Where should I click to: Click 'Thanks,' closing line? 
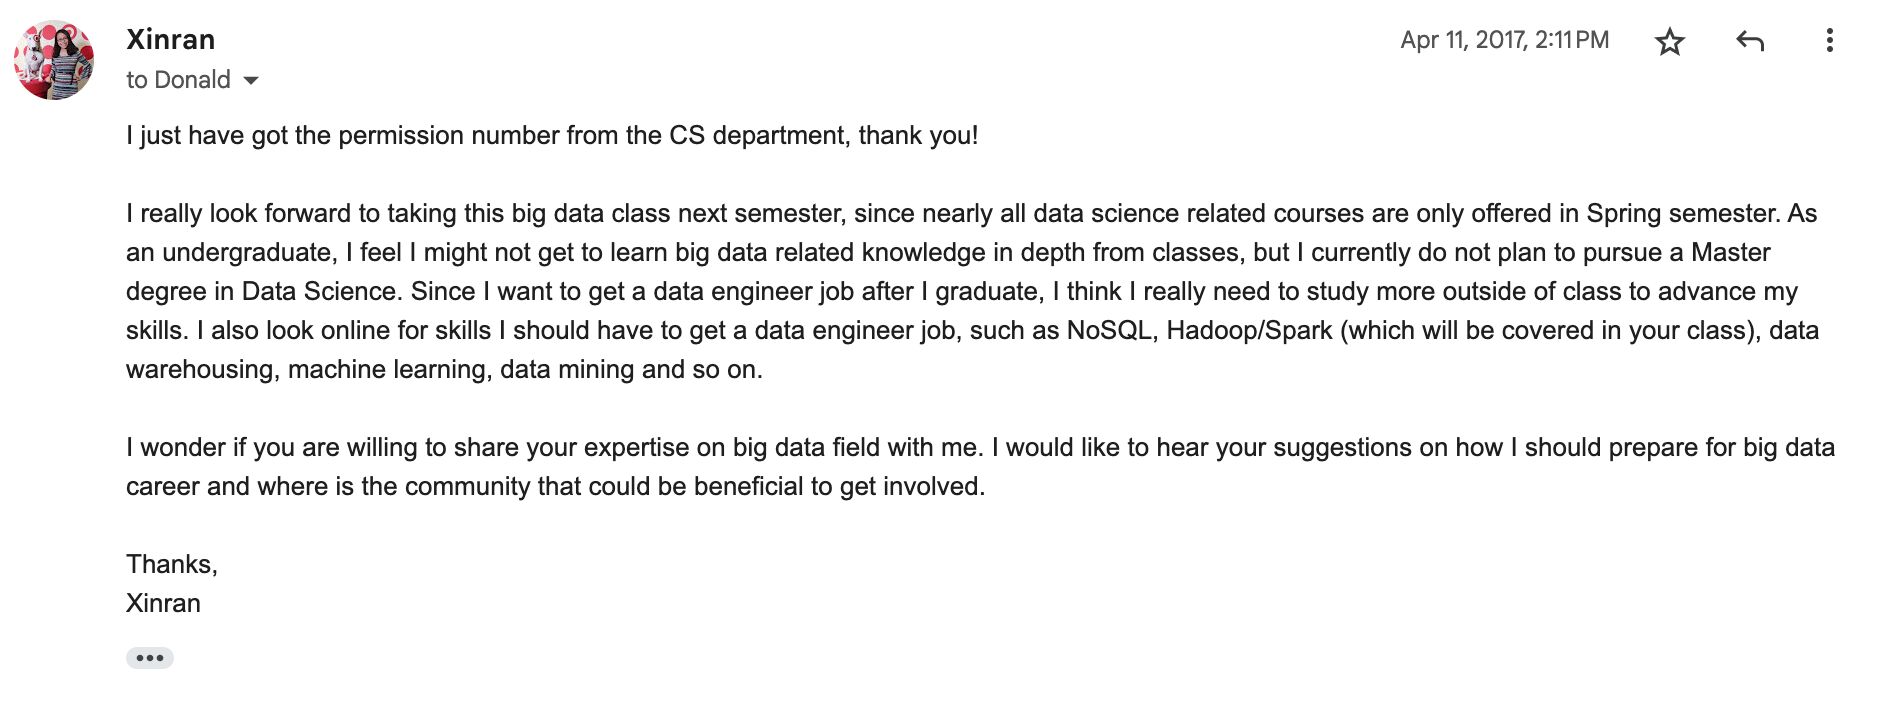[171, 564]
